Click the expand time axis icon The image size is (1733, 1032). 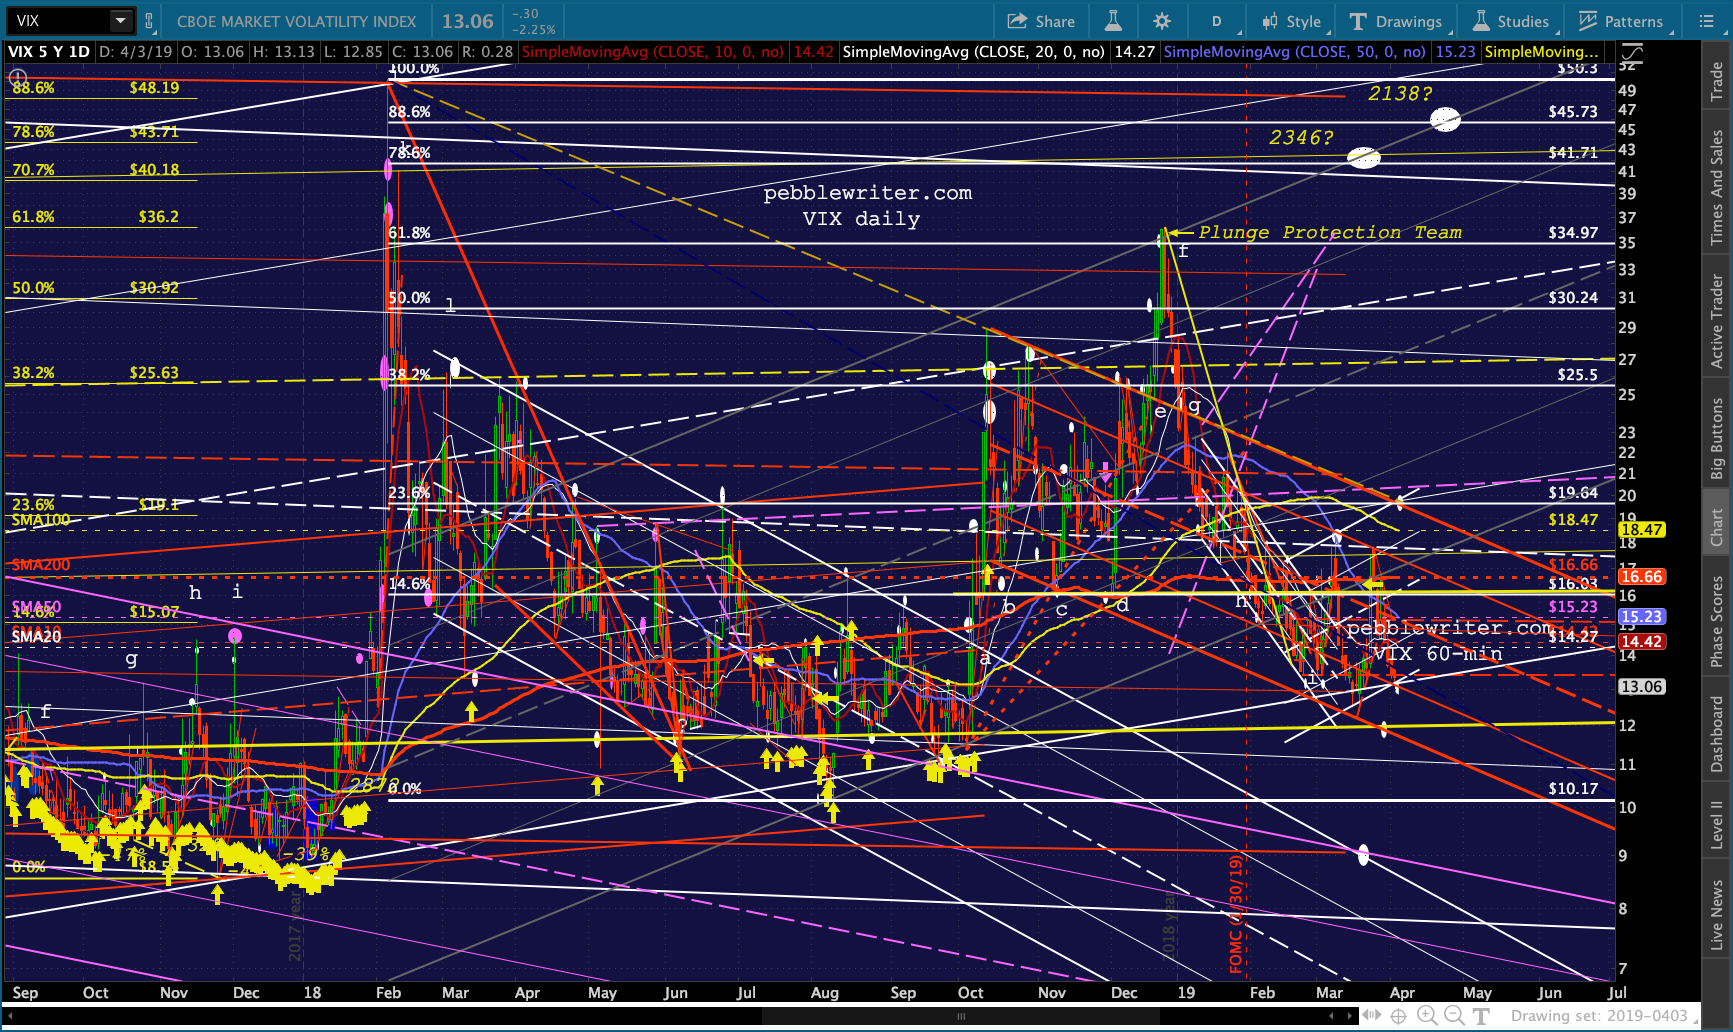click(x=1372, y=1016)
